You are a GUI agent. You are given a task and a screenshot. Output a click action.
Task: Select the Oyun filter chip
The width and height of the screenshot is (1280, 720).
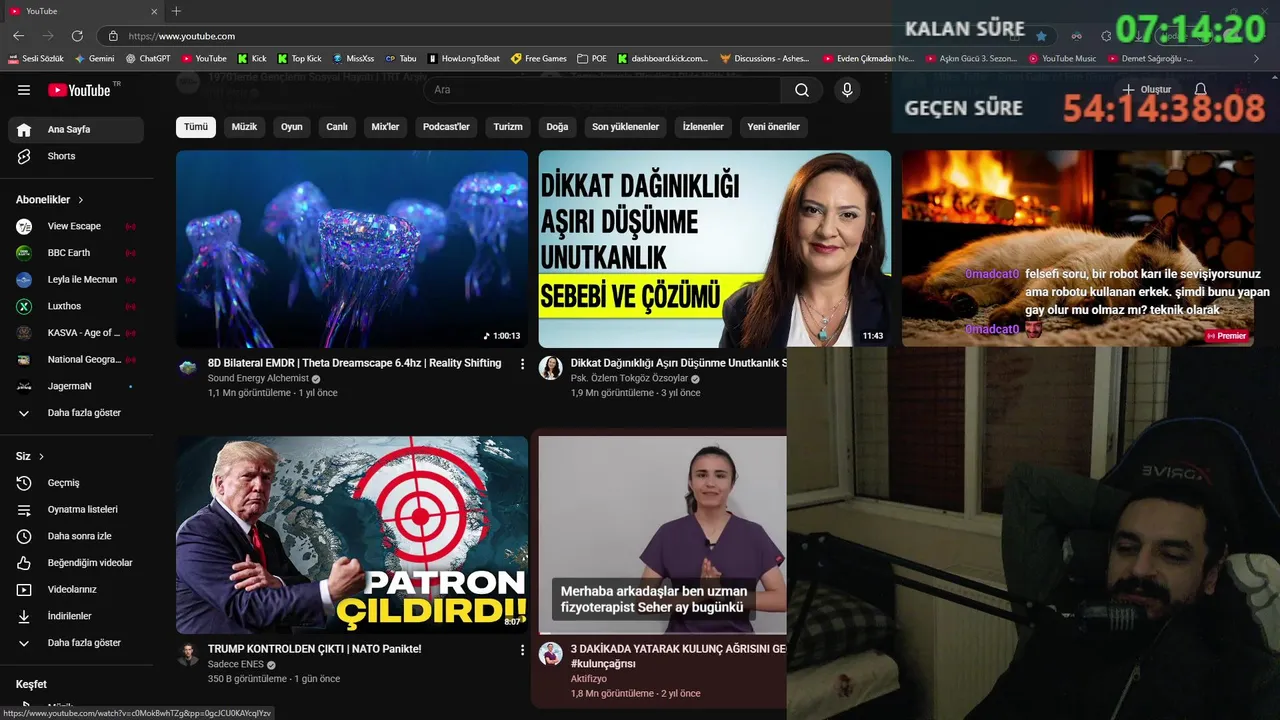[x=292, y=127]
